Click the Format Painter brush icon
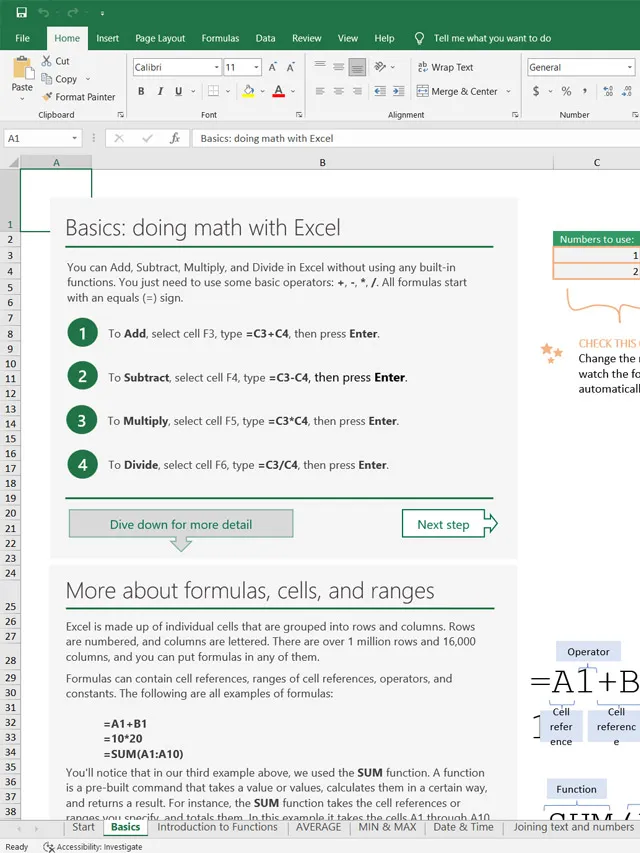Screen dimensions: 640x853 [x=47, y=97]
